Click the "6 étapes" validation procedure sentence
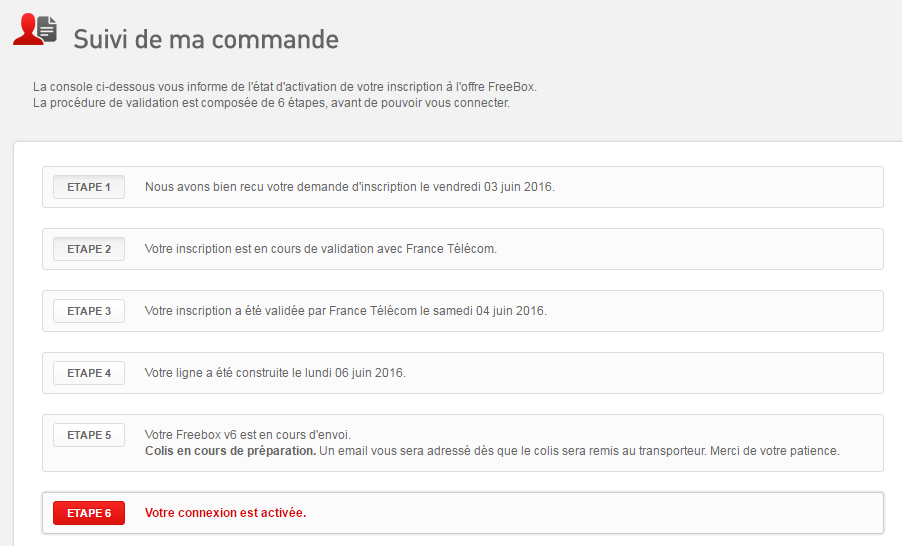 coord(271,103)
